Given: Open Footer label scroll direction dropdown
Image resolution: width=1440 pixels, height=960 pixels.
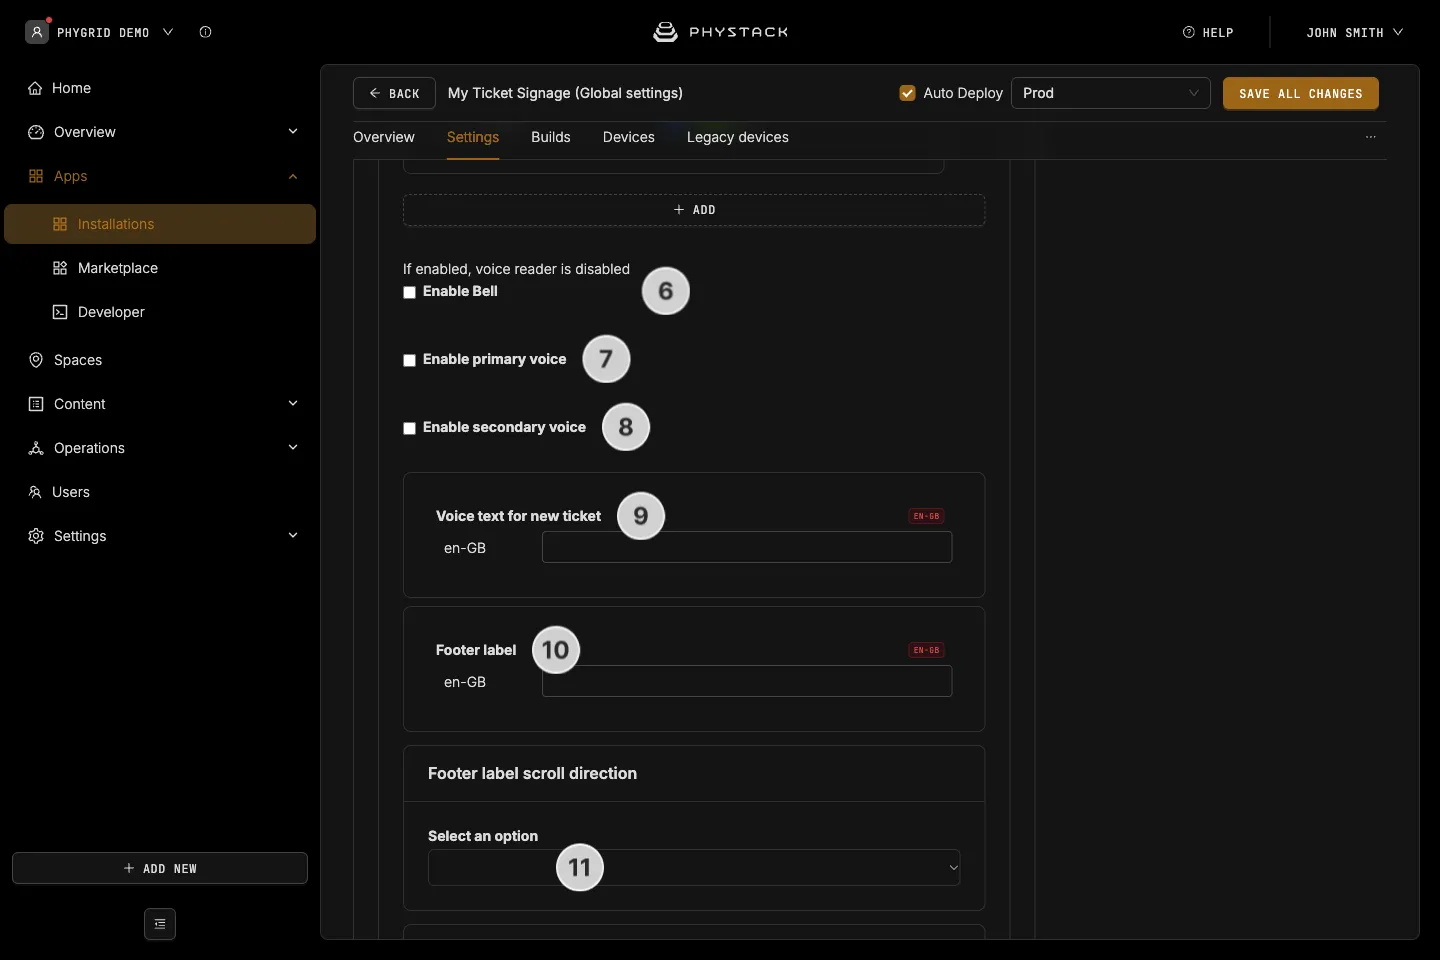Looking at the screenshot, I should (694, 867).
